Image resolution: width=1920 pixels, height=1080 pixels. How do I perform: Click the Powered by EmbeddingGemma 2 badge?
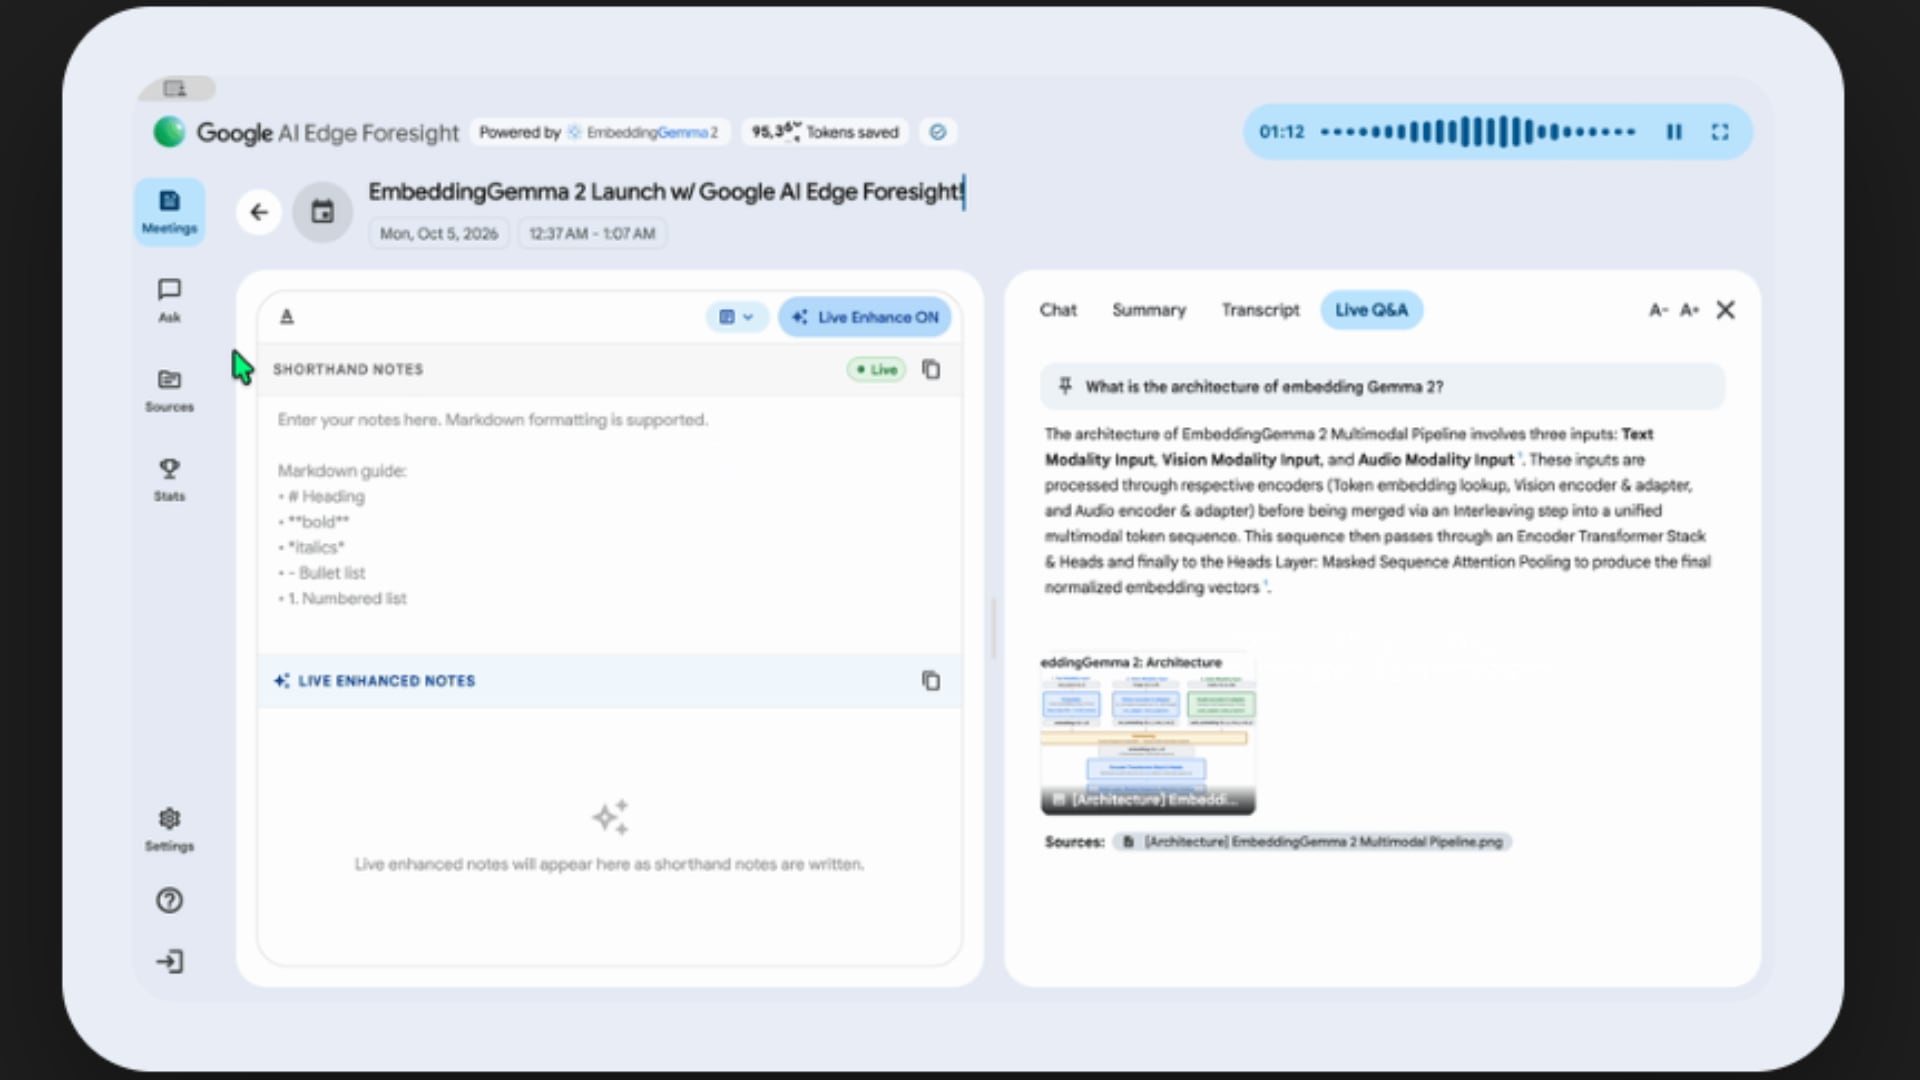click(599, 132)
